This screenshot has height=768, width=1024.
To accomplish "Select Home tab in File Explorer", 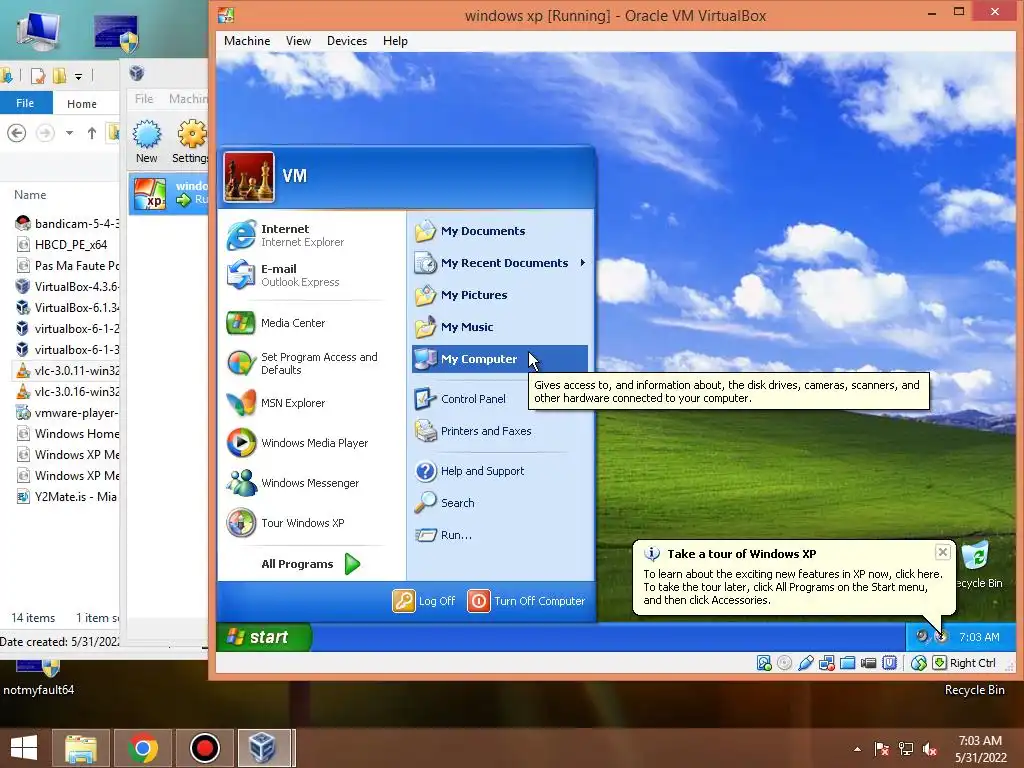I will click(x=82, y=103).
